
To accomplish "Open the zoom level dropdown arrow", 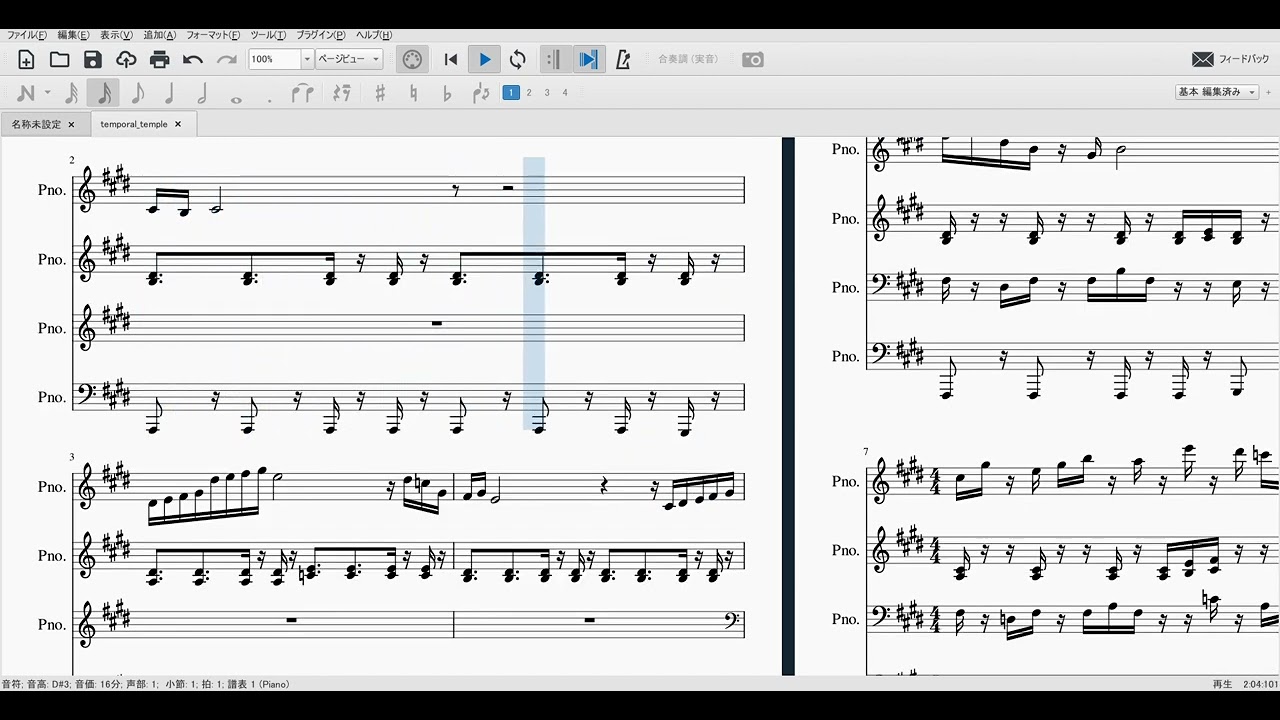I will [x=307, y=59].
